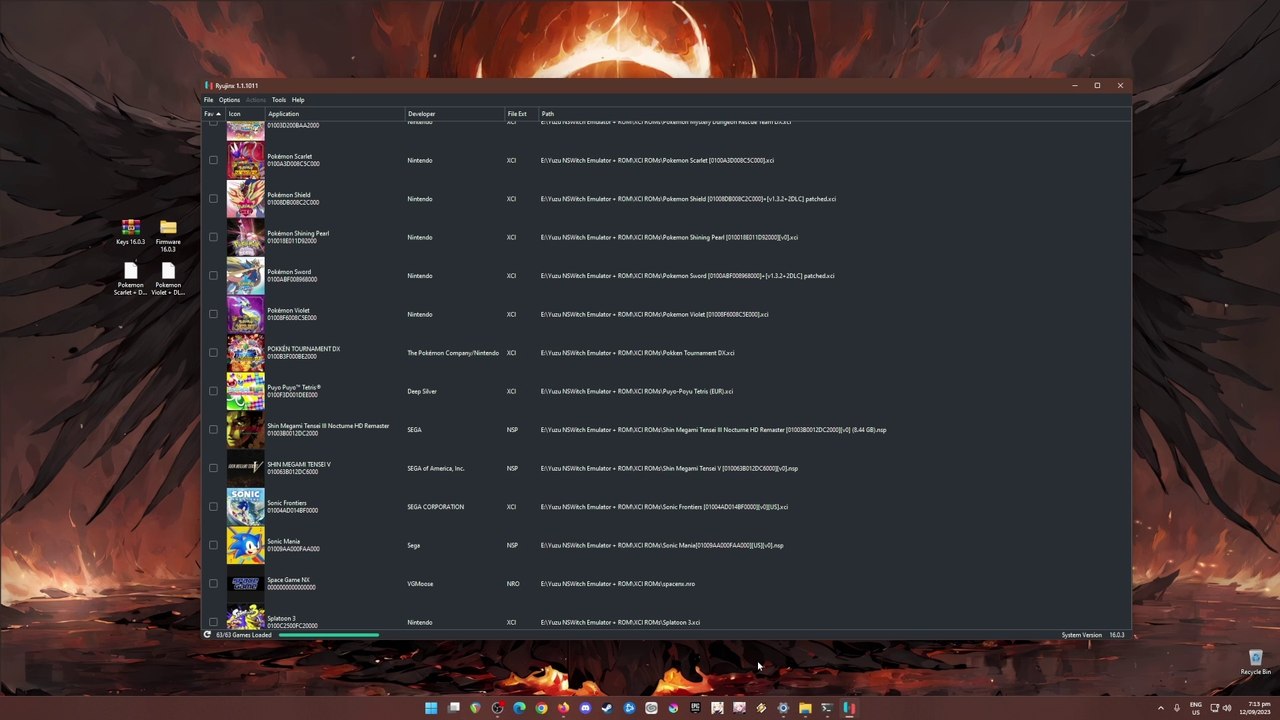Mark Pokémon Shield as favorite

point(213,199)
